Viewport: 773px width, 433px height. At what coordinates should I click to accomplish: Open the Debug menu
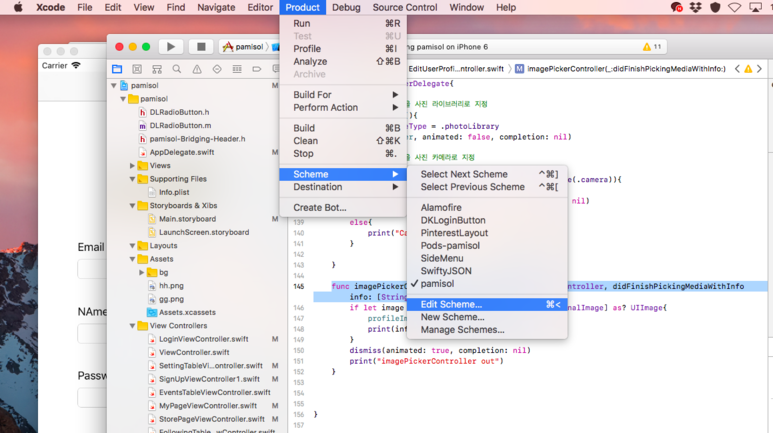(346, 7)
